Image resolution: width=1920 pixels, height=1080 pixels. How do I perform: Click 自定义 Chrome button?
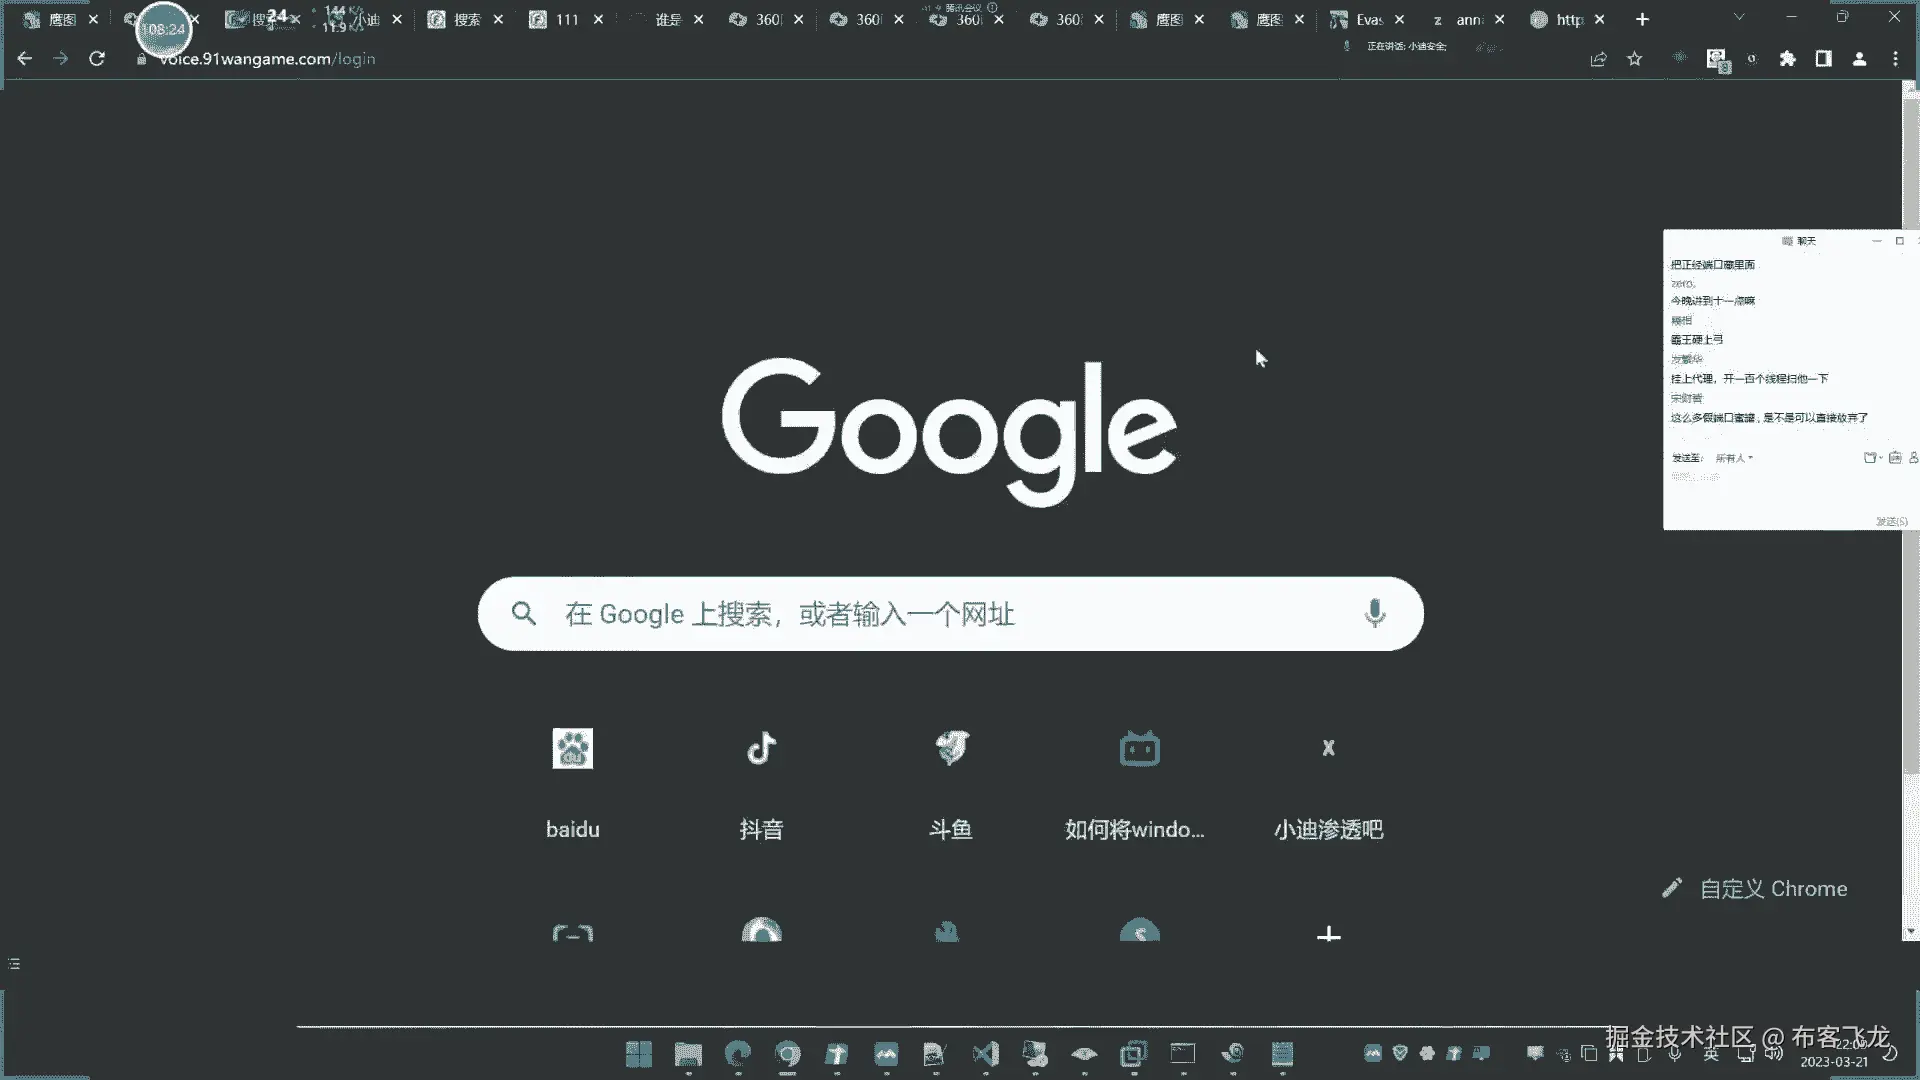(1755, 888)
